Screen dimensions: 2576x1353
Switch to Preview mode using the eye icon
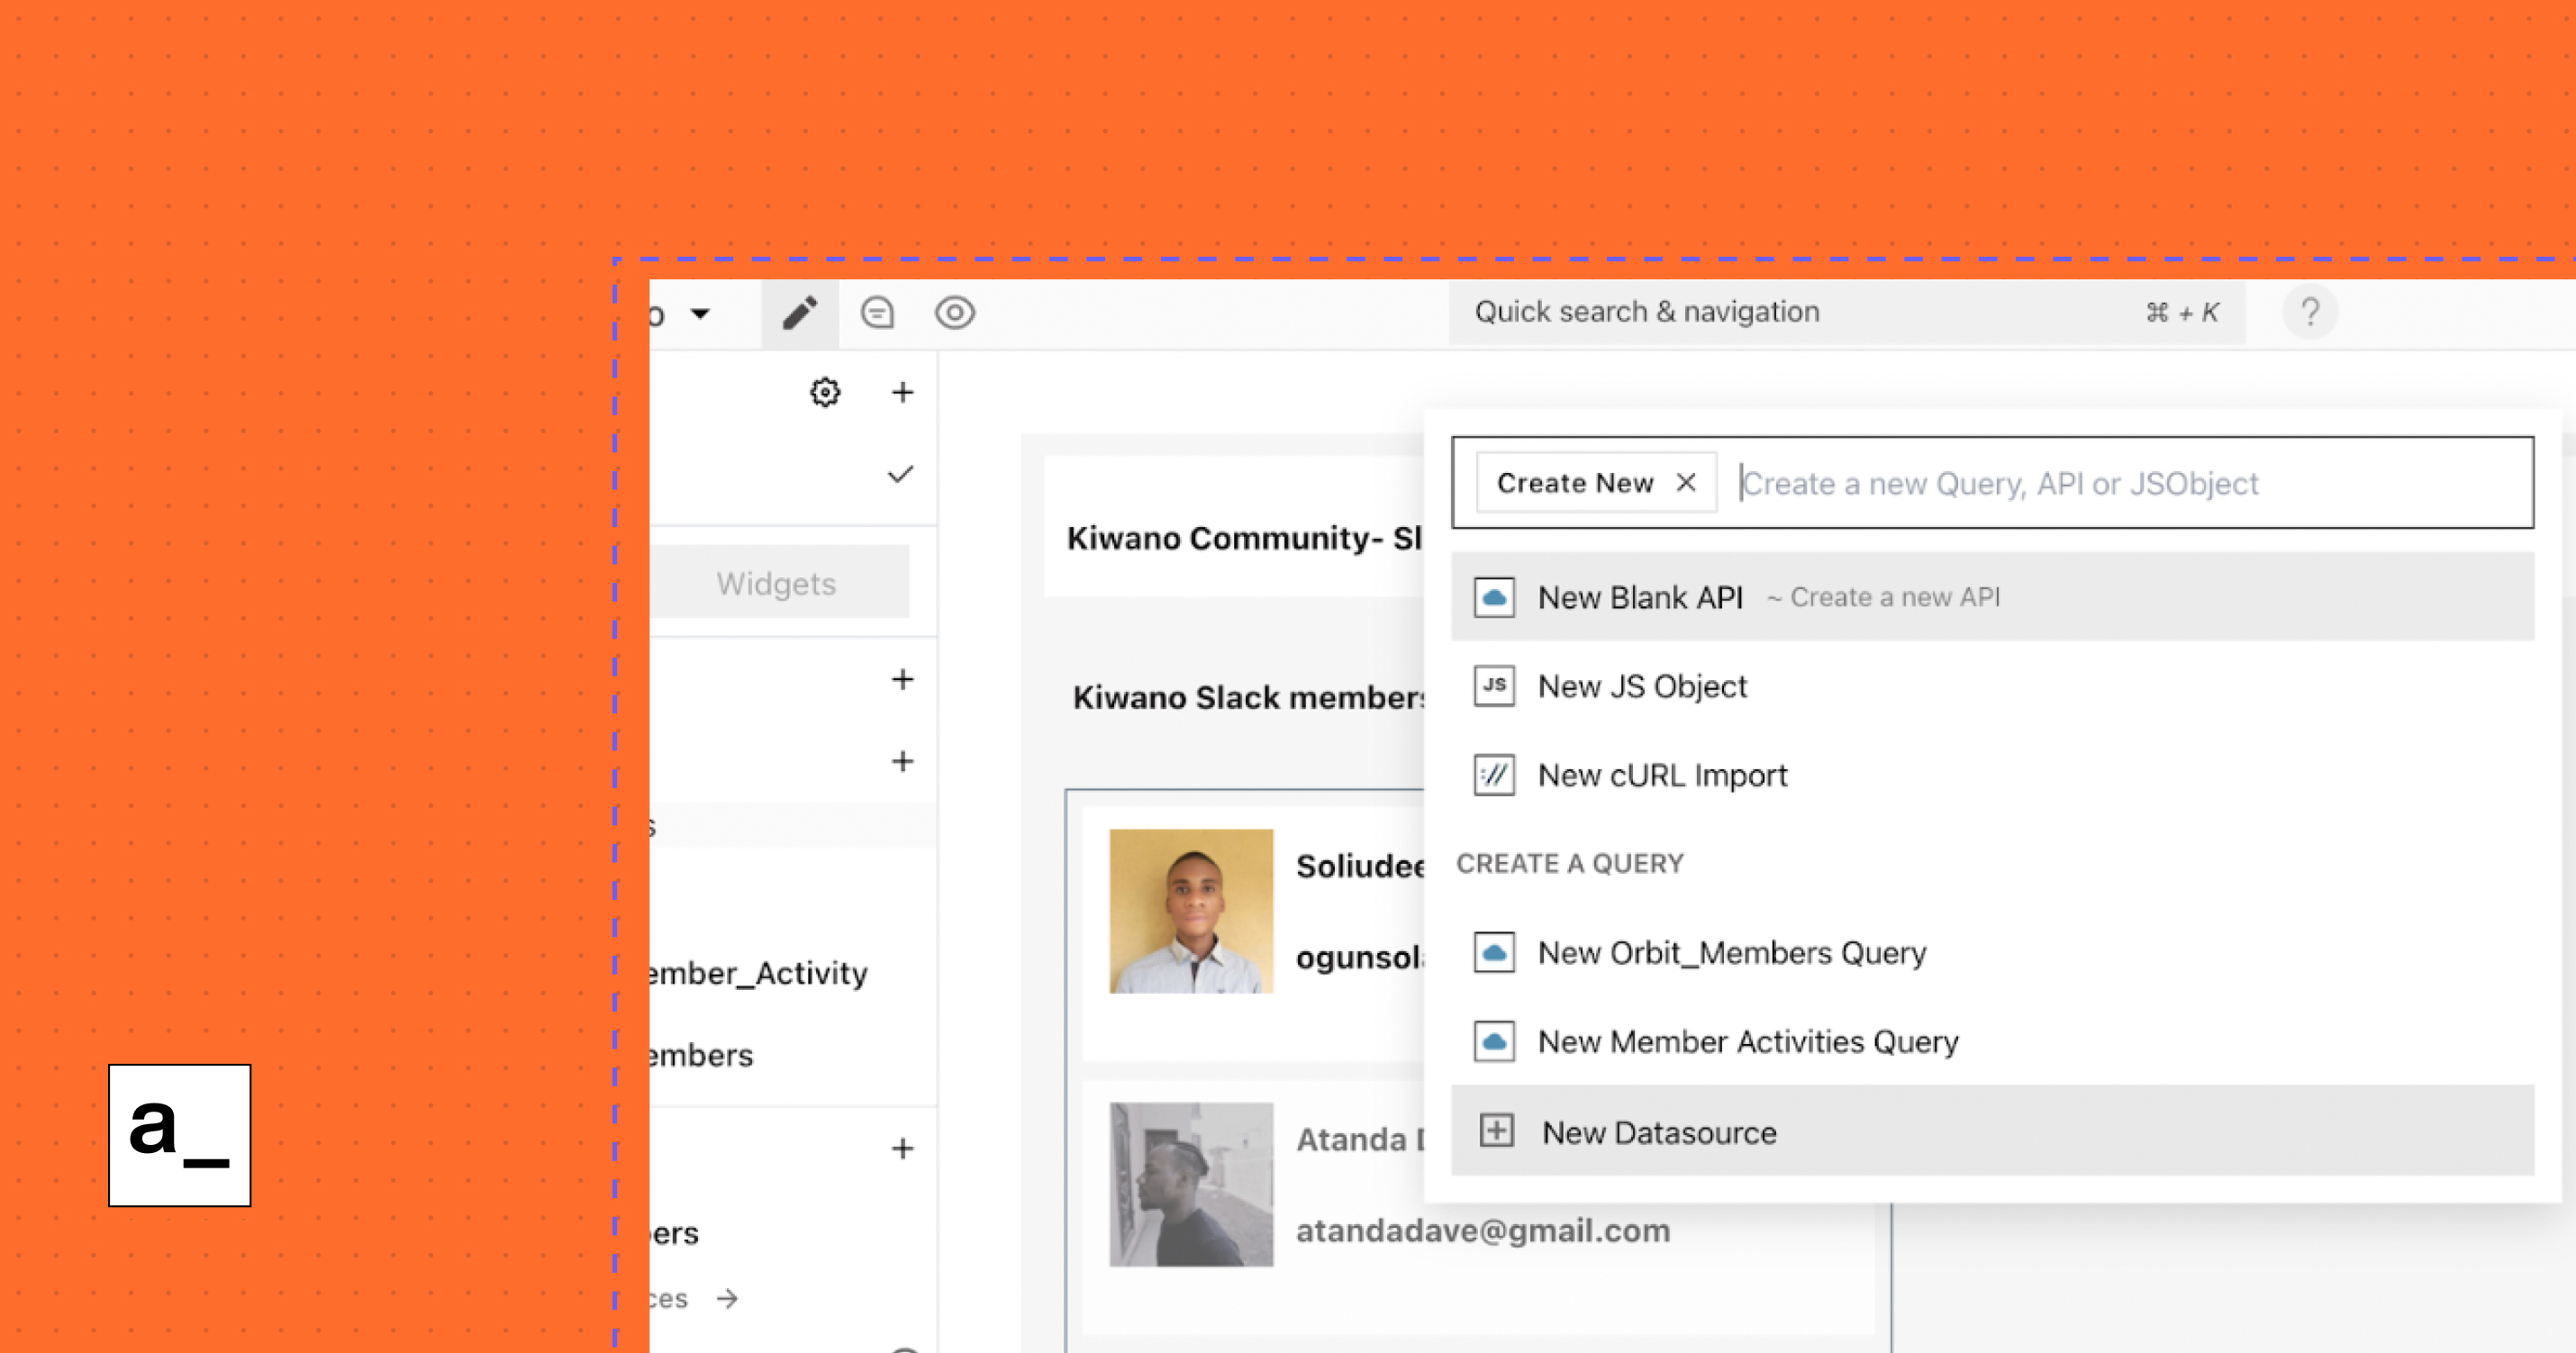pyautogui.click(x=955, y=313)
